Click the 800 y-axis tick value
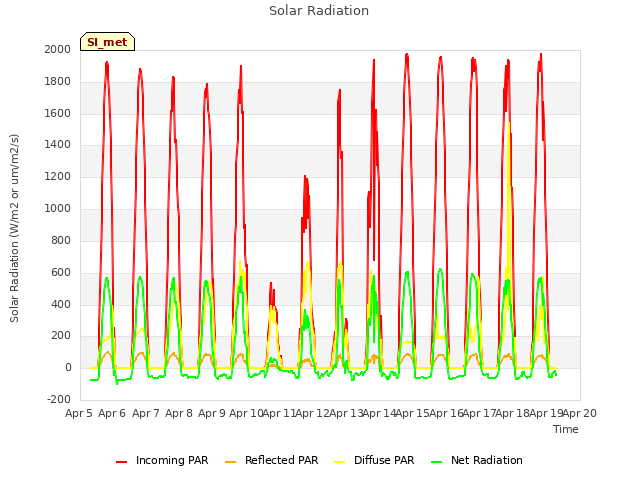 [61, 240]
